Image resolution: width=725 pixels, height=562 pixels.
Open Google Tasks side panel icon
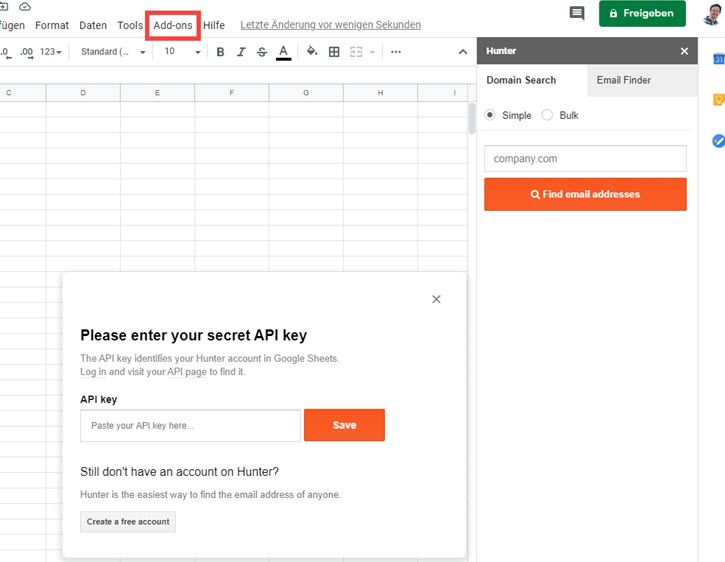(719, 141)
